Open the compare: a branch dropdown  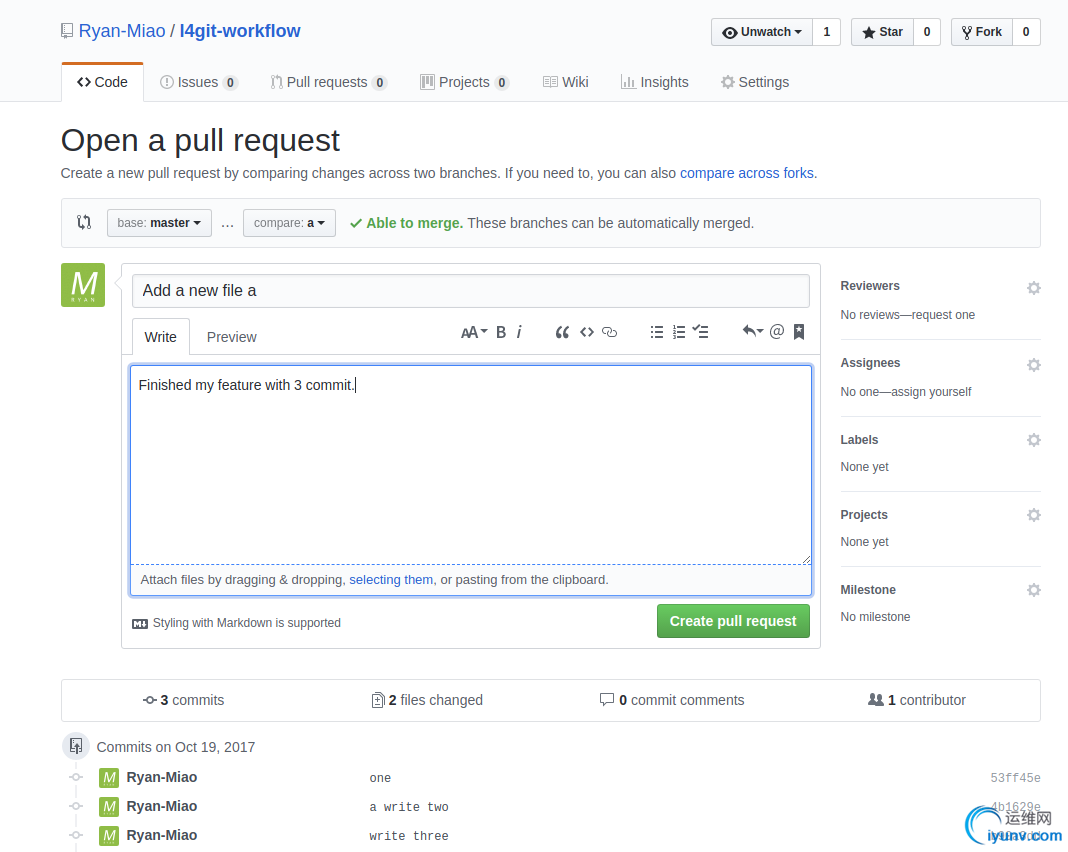click(x=289, y=223)
